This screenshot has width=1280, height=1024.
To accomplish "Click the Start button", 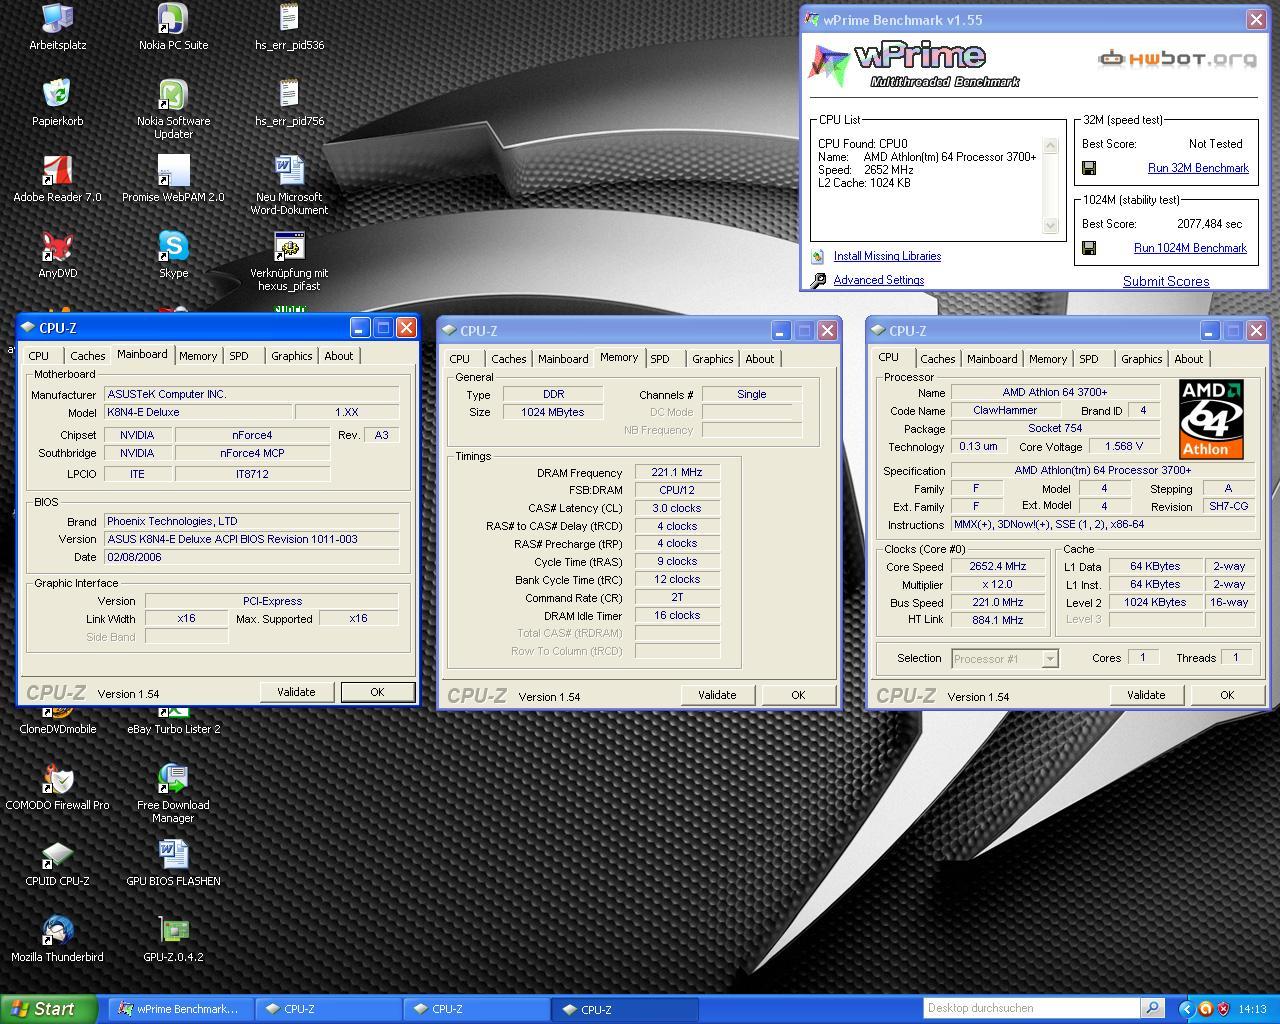I will [48, 1009].
